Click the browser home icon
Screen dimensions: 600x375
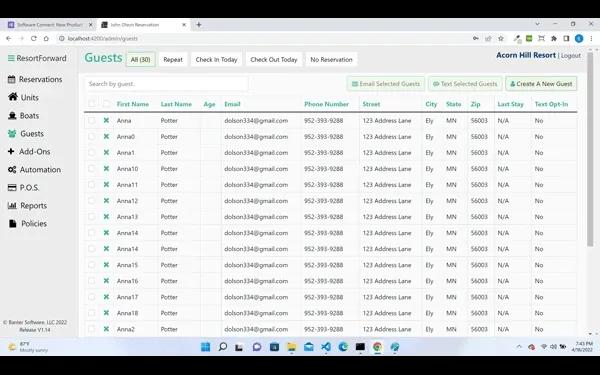click(x=46, y=38)
